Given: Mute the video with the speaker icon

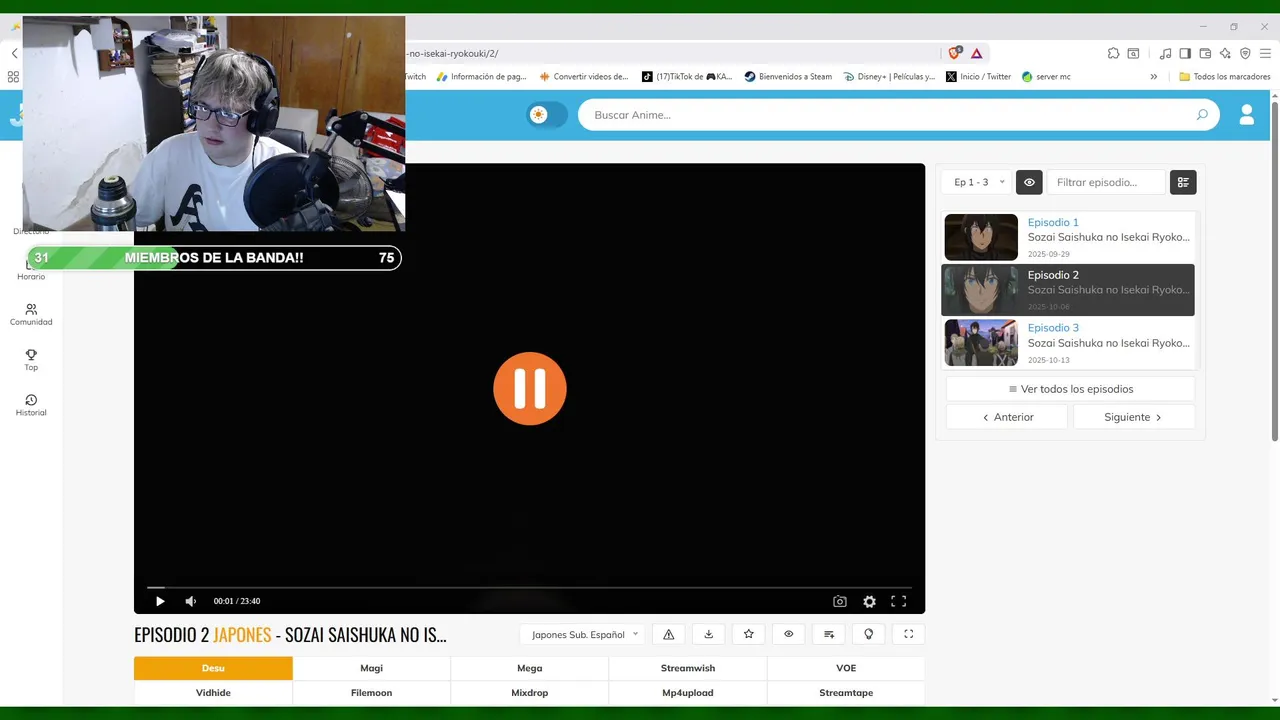Looking at the screenshot, I should click(191, 601).
